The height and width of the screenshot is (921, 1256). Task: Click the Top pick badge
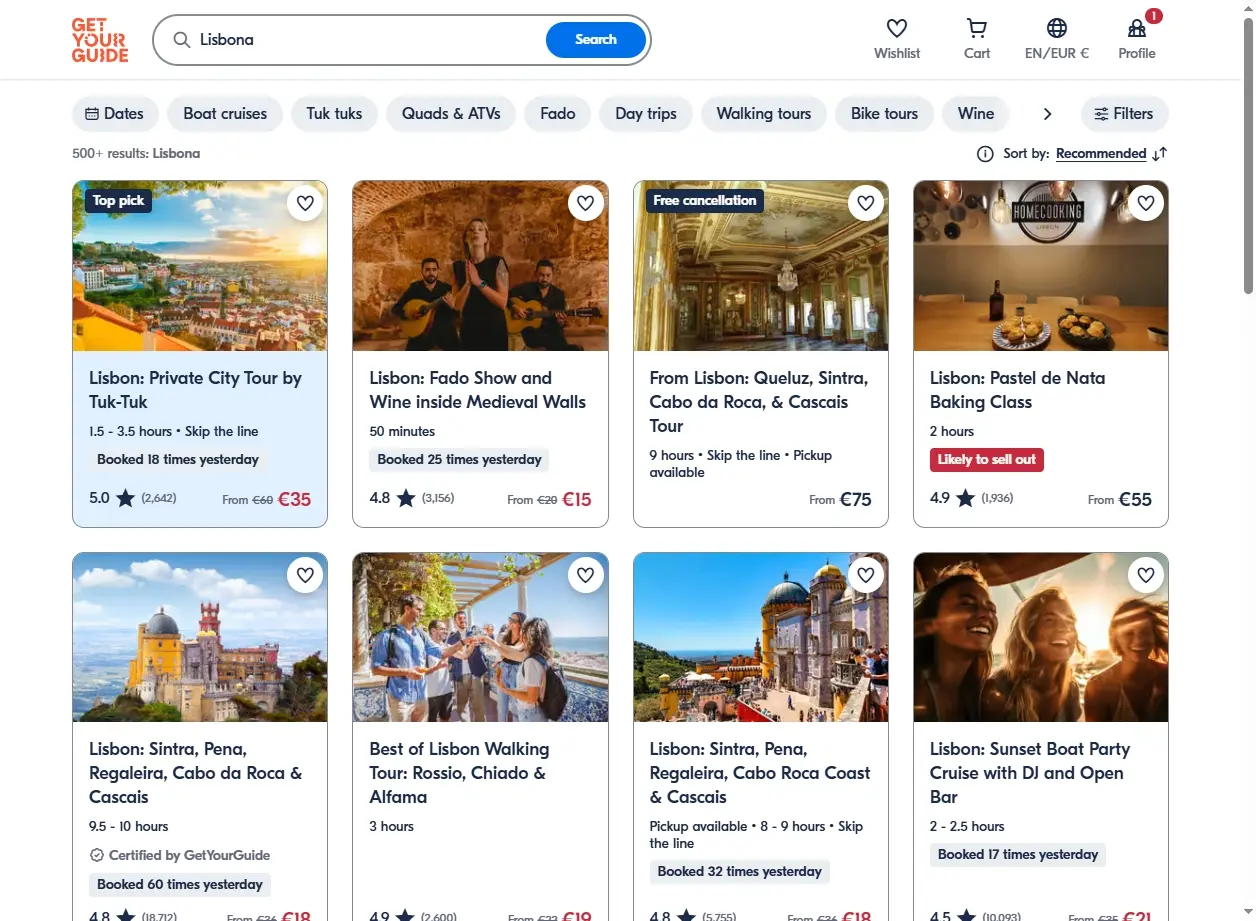click(118, 201)
